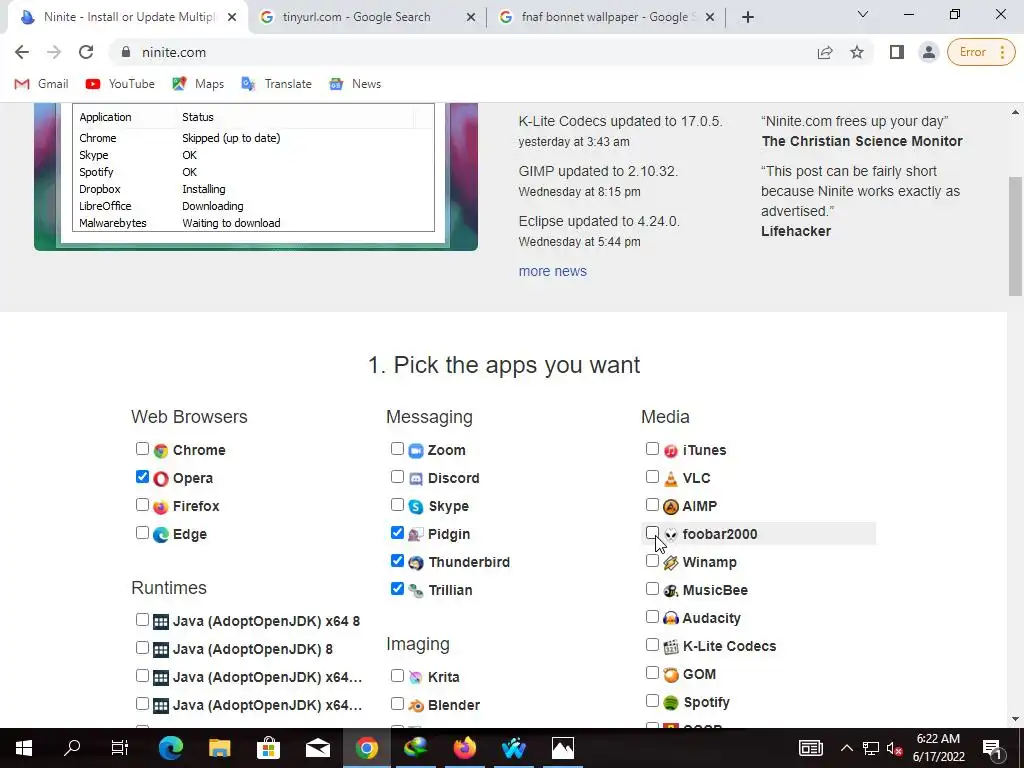Image resolution: width=1024 pixels, height=768 pixels.
Task: Open the more news link
Action: click(552, 271)
